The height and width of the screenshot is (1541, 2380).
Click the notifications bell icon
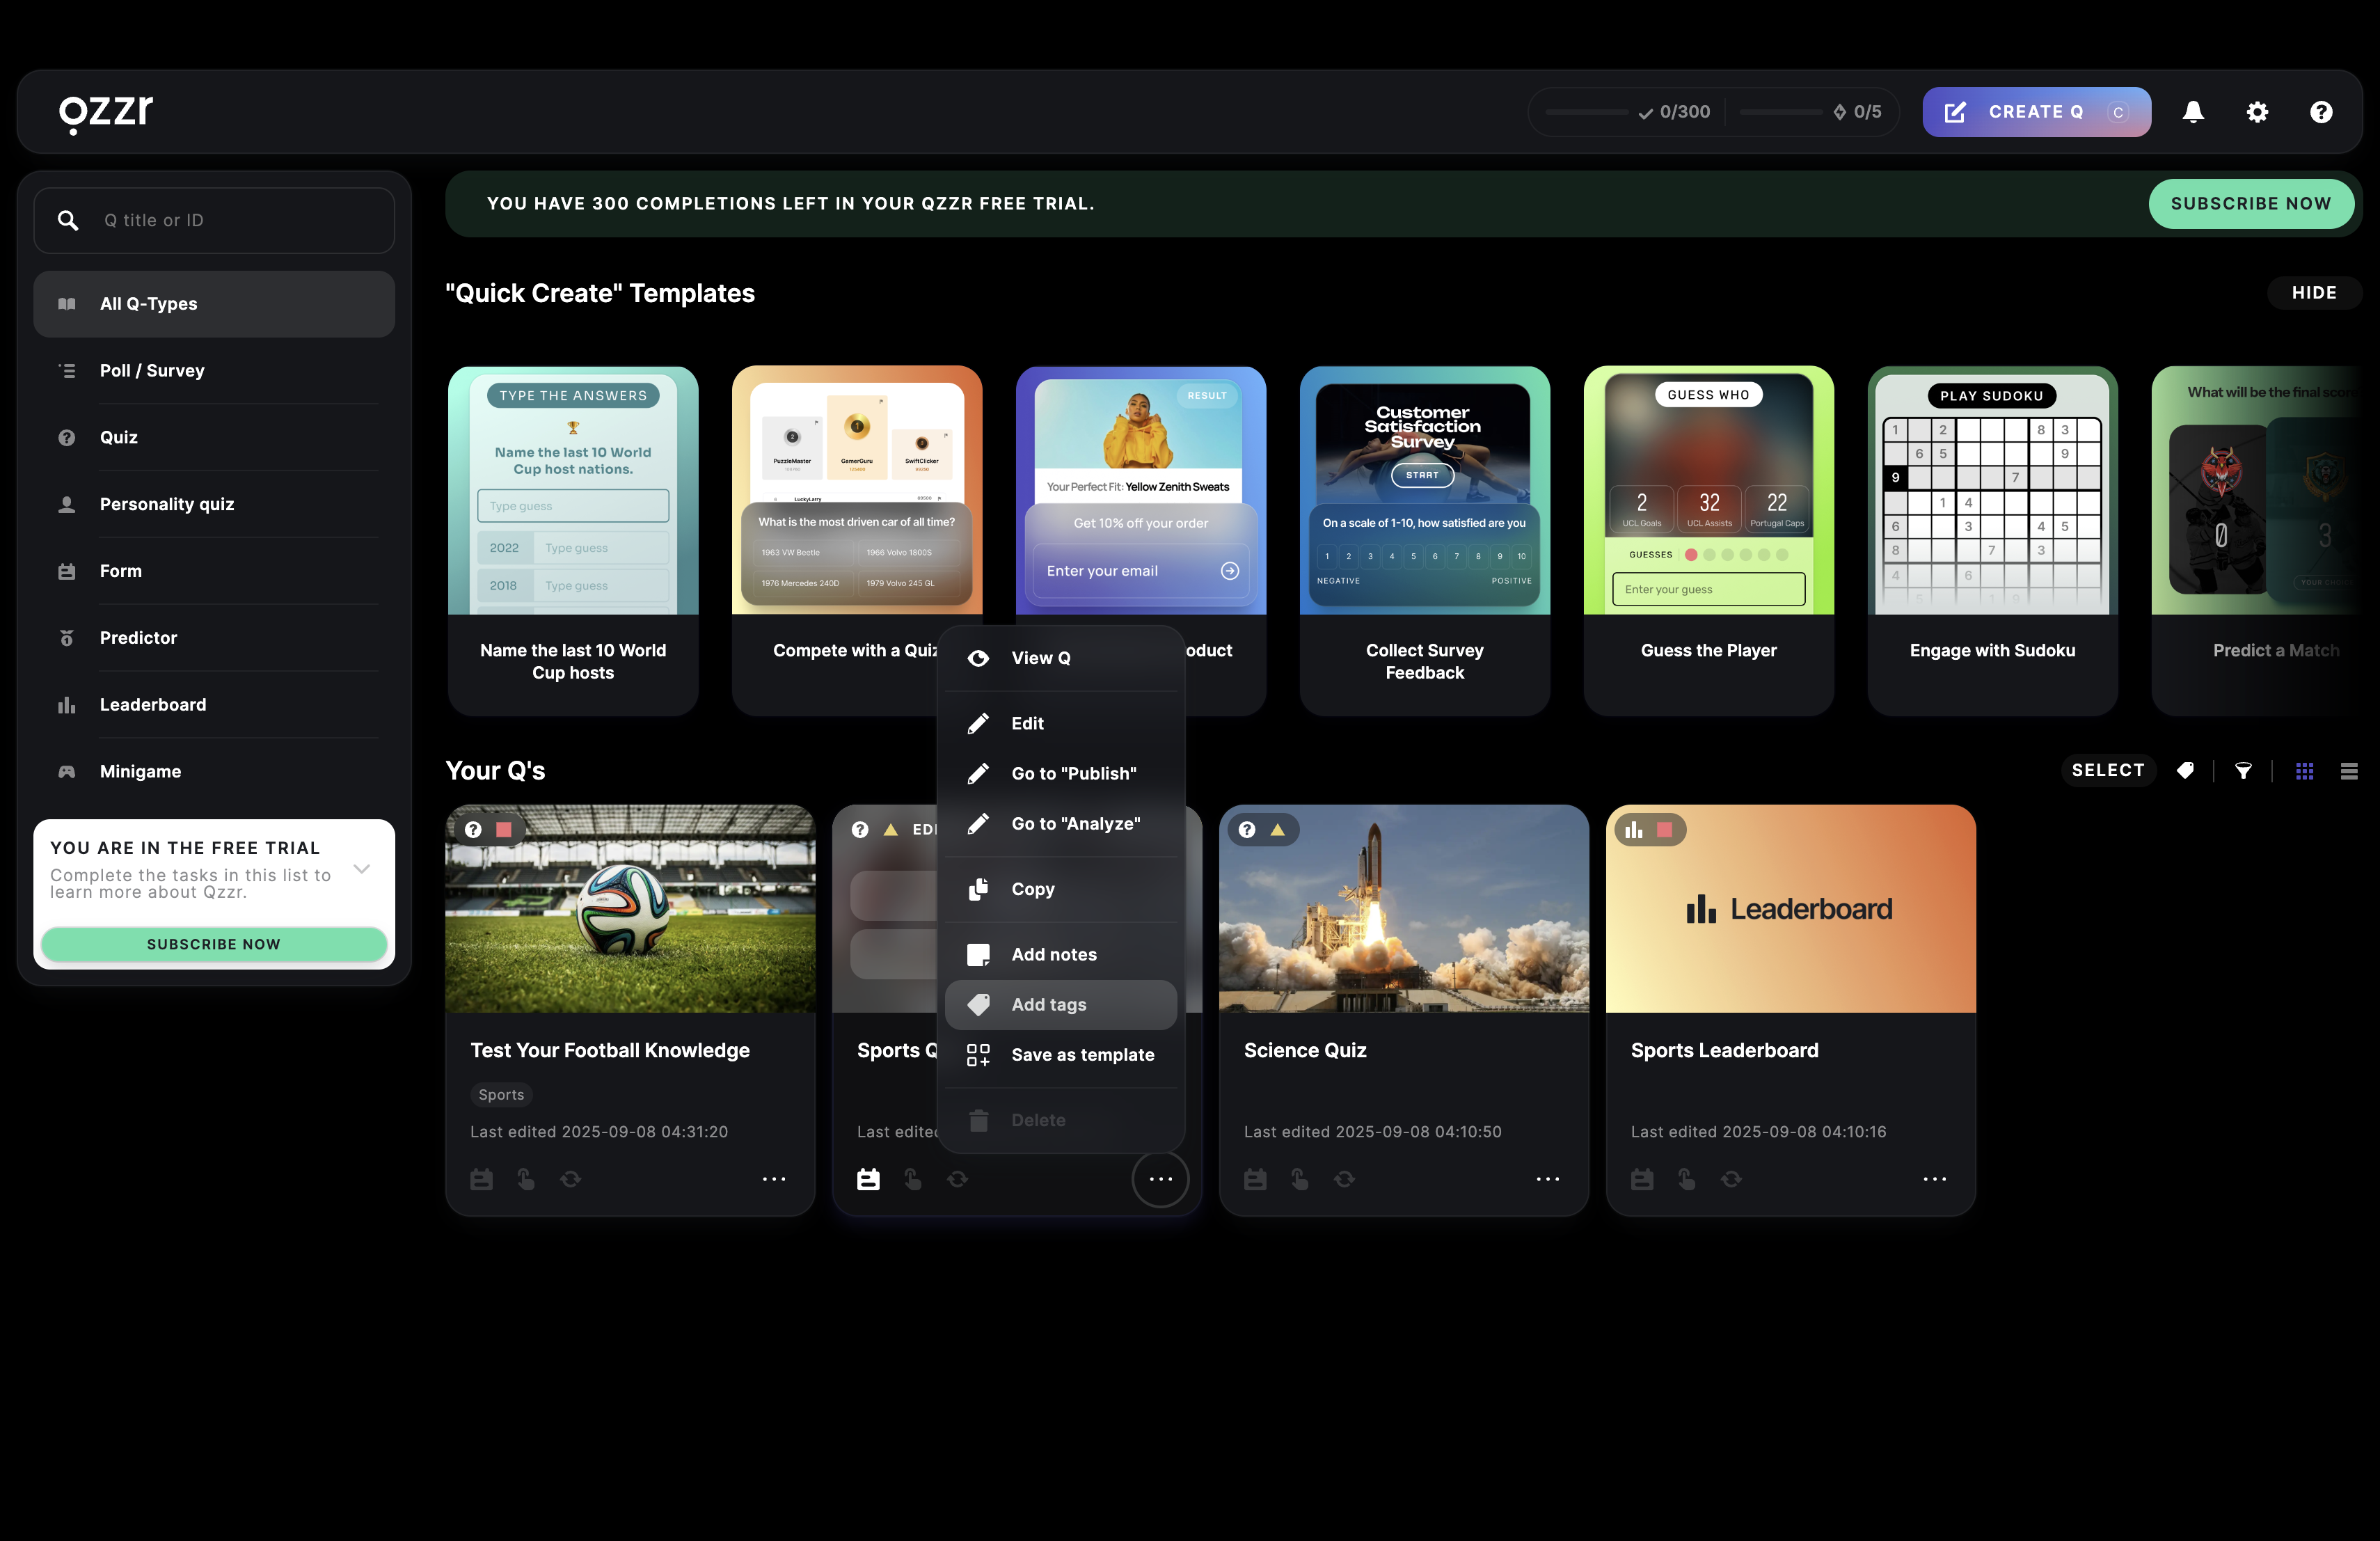[2193, 112]
